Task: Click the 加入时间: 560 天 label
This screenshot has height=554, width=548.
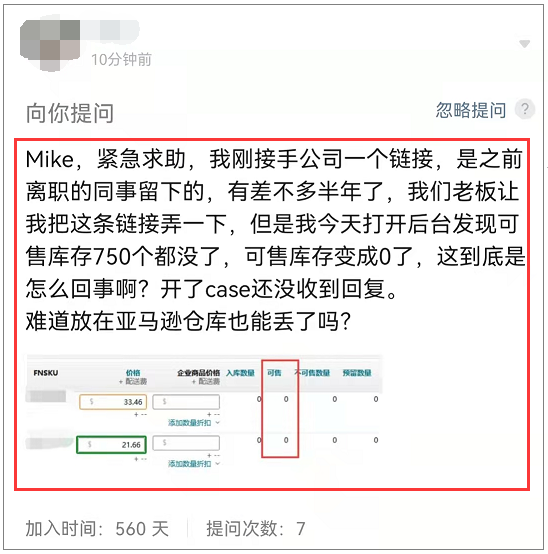Action: [97, 529]
